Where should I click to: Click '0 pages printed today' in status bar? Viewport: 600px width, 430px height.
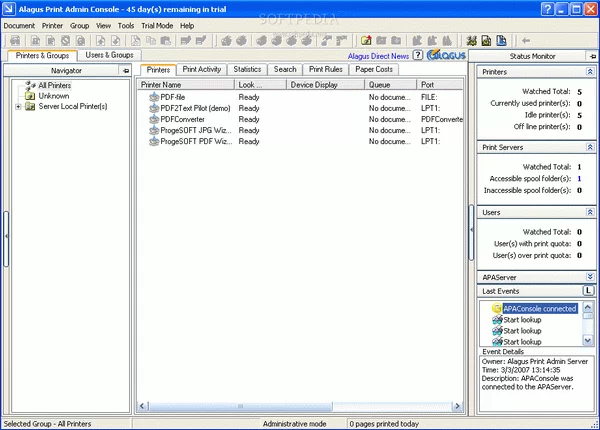pyautogui.click(x=384, y=423)
